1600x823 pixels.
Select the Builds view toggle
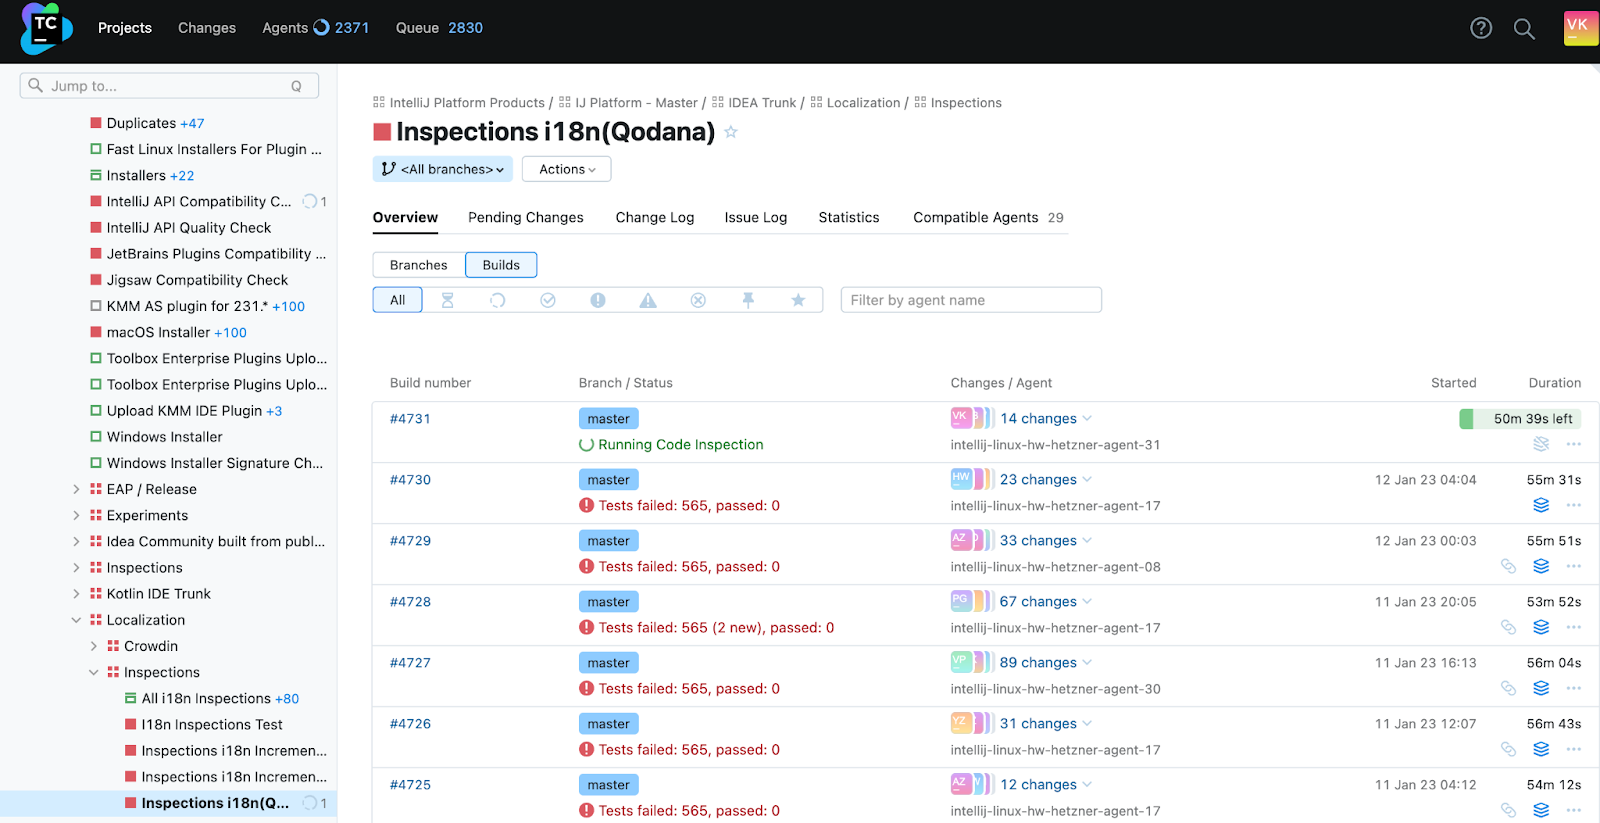(x=501, y=265)
